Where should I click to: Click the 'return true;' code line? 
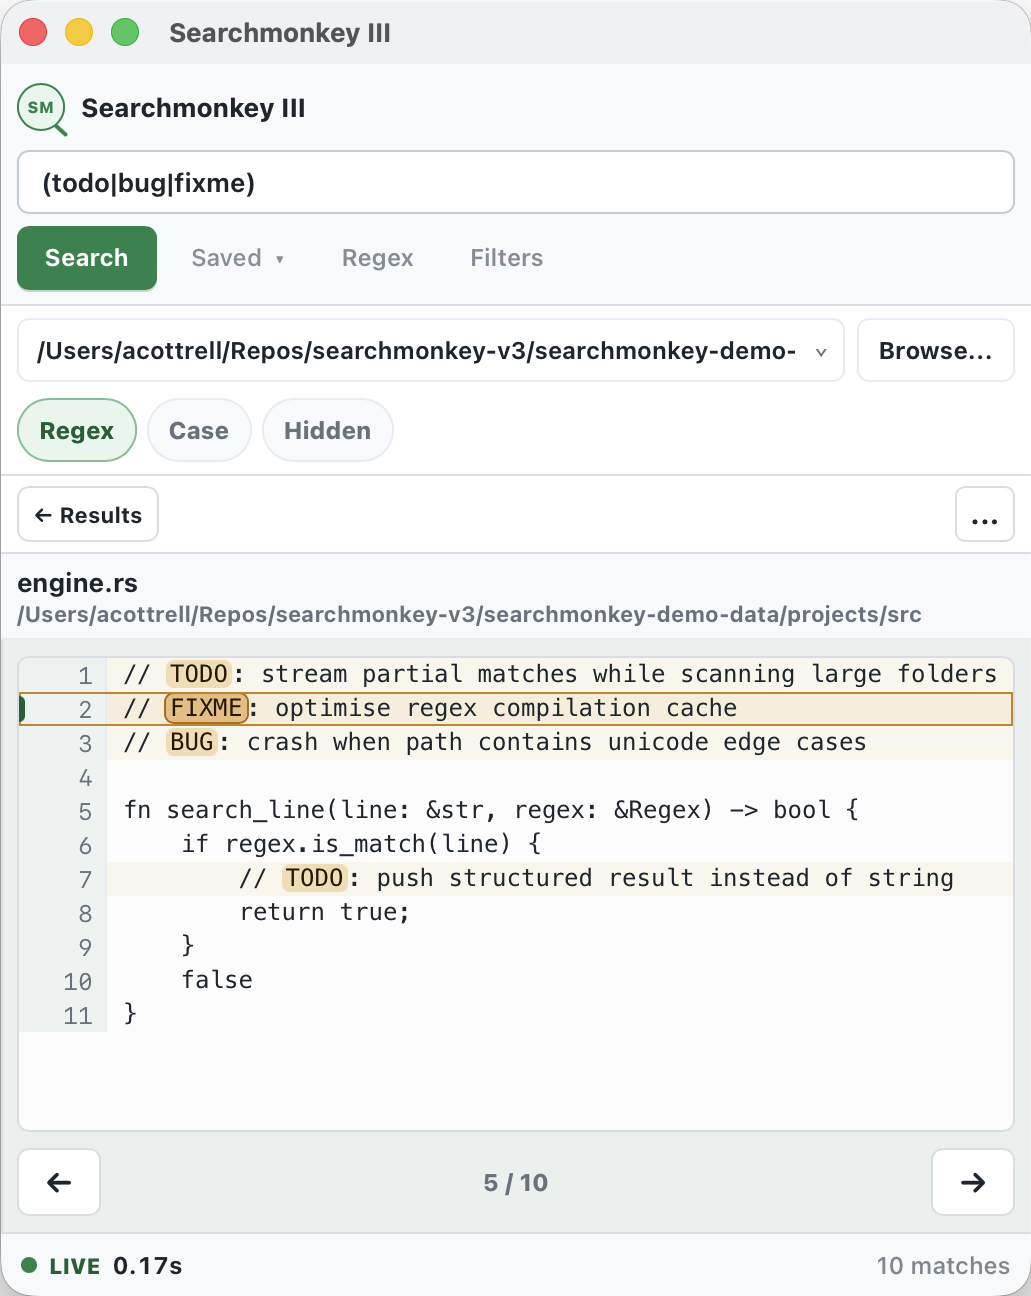[x=325, y=912]
